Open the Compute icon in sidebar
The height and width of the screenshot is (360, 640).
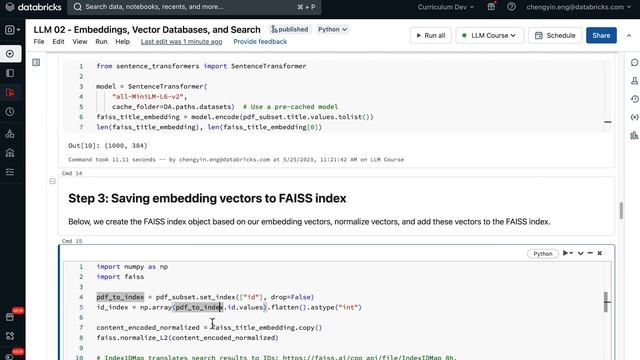(10, 153)
